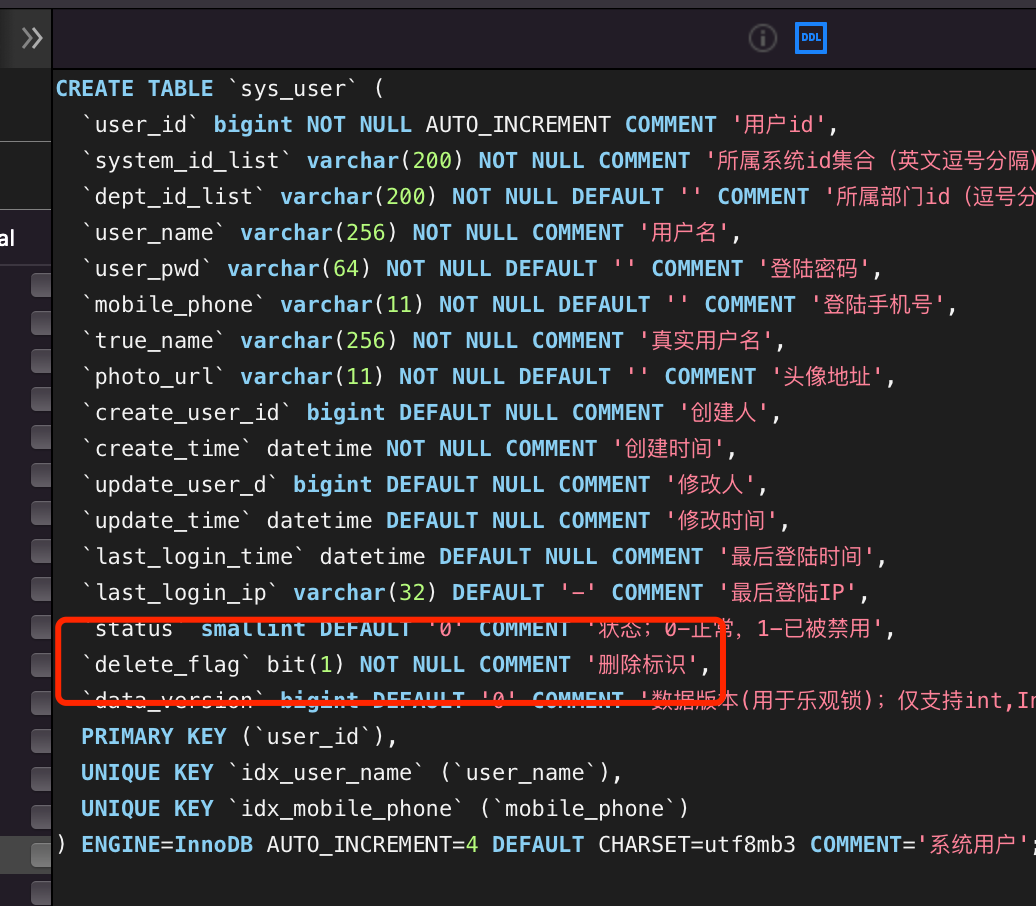Click the `mobile_phone` column definition name
This screenshot has height=906, width=1036.
click(x=173, y=304)
